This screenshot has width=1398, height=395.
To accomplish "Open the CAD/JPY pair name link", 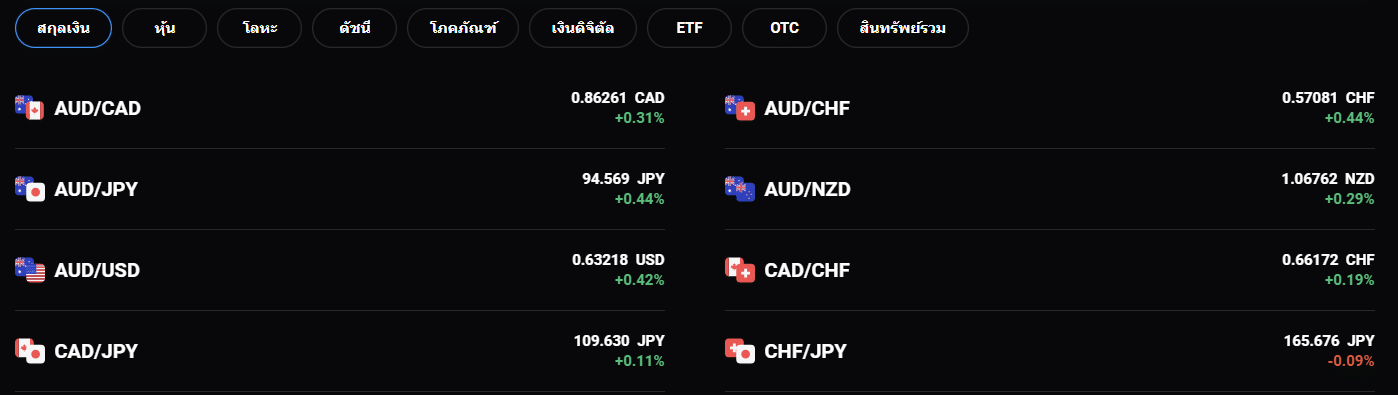I will click(96, 351).
